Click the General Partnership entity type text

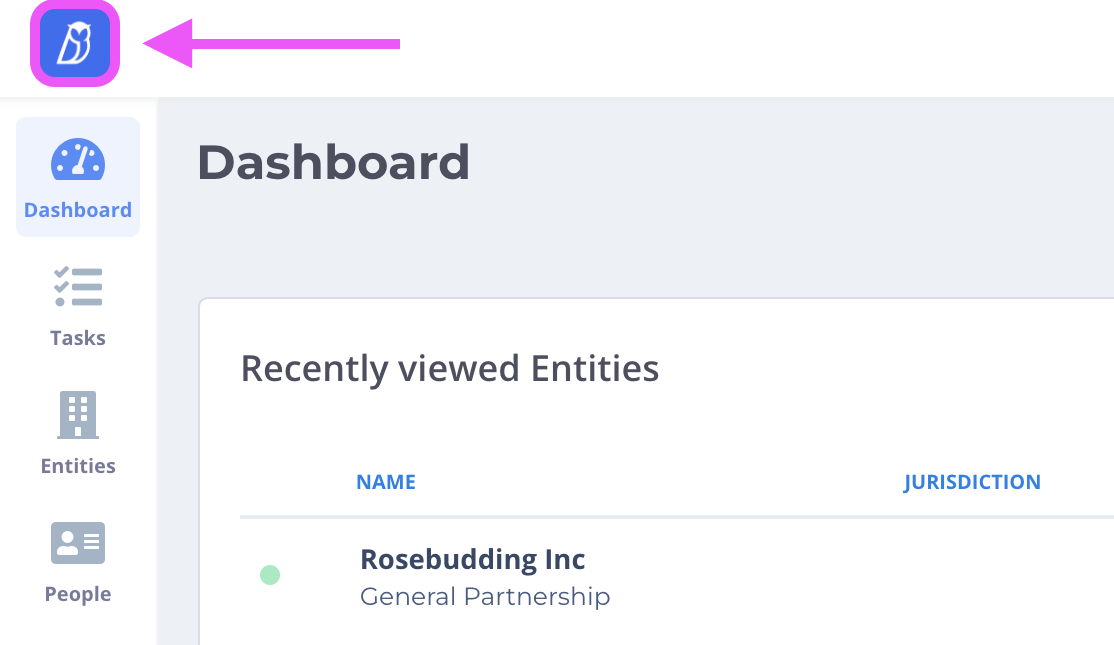pyautogui.click(x=485, y=597)
